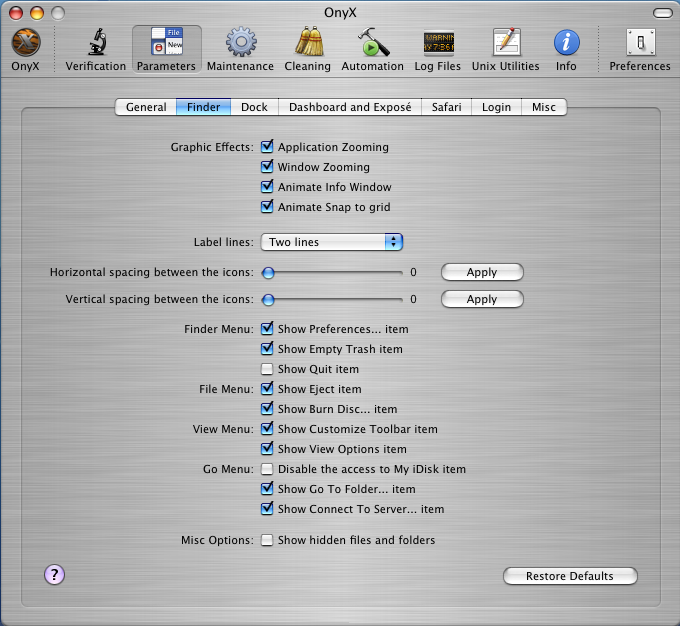The width and height of the screenshot is (680, 626).
Task: Uncheck Window Zooming
Action: [x=267, y=167]
